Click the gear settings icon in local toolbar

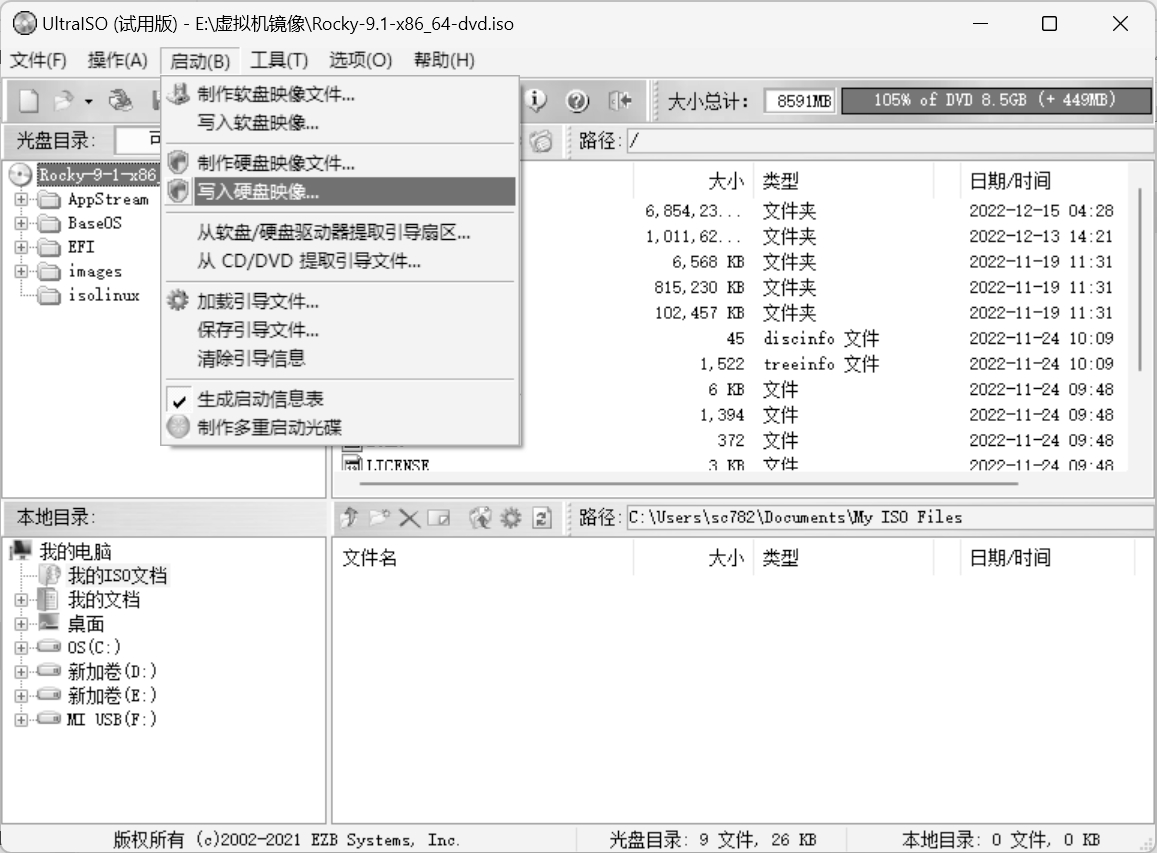(x=511, y=517)
